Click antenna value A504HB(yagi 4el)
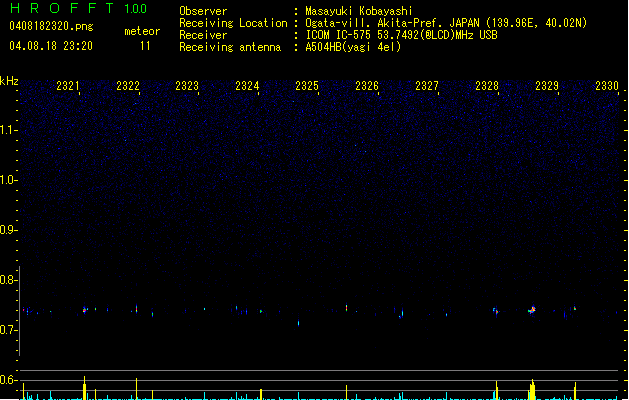 coord(353,47)
